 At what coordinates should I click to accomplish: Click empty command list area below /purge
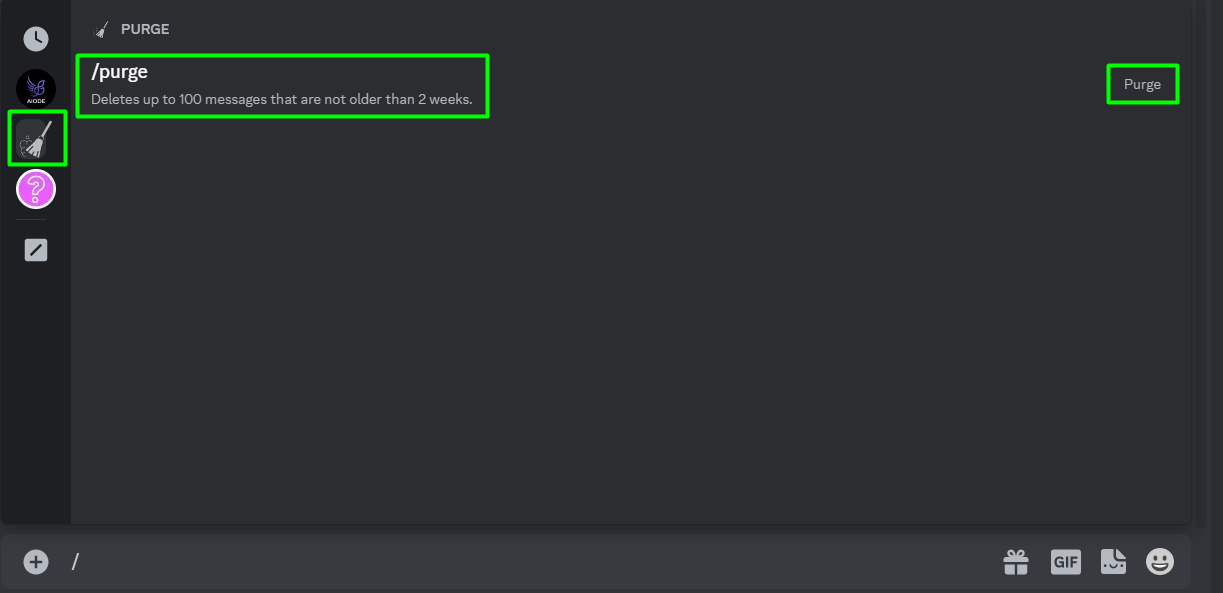pos(632,320)
